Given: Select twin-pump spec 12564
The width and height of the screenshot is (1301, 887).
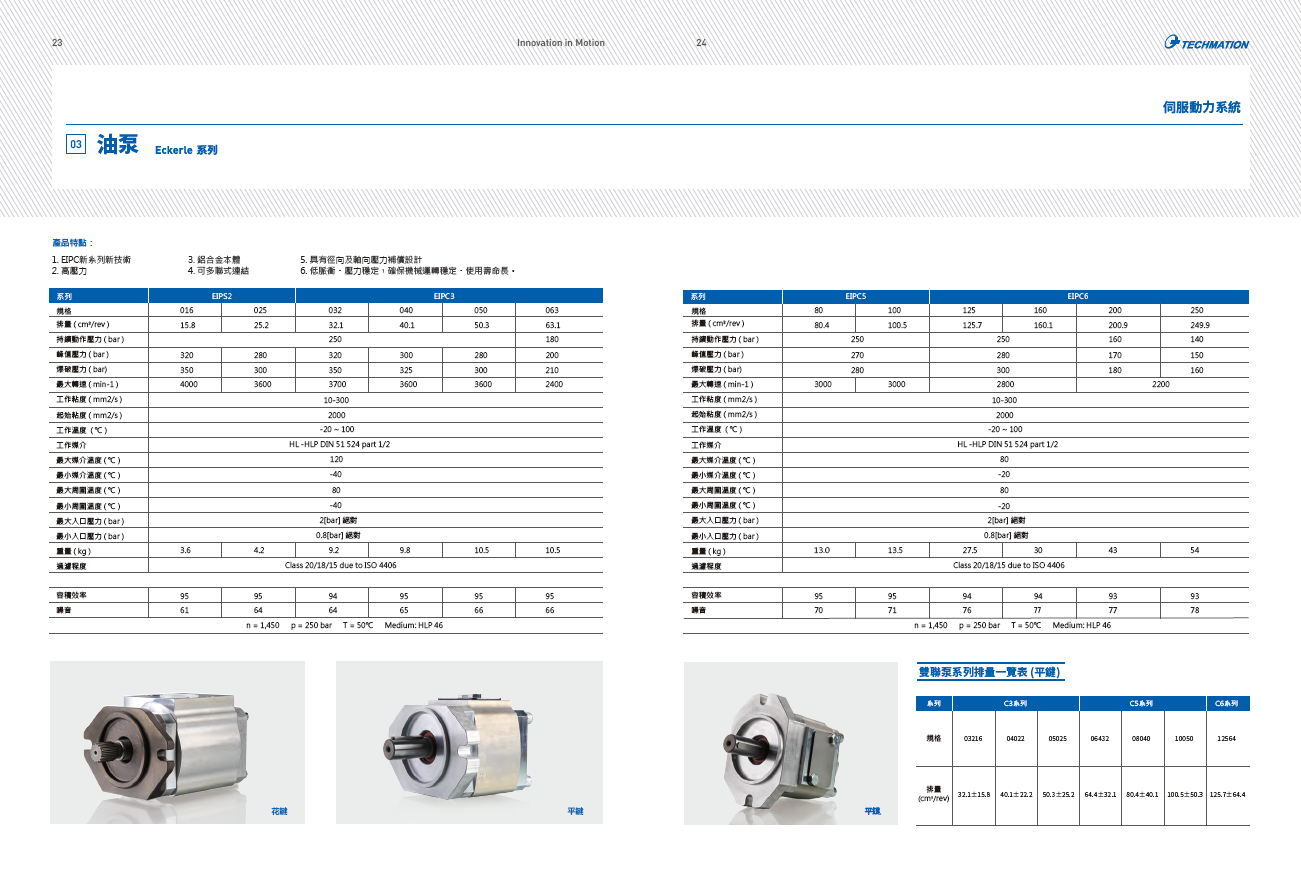Looking at the screenshot, I should click(x=1227, y=738).
